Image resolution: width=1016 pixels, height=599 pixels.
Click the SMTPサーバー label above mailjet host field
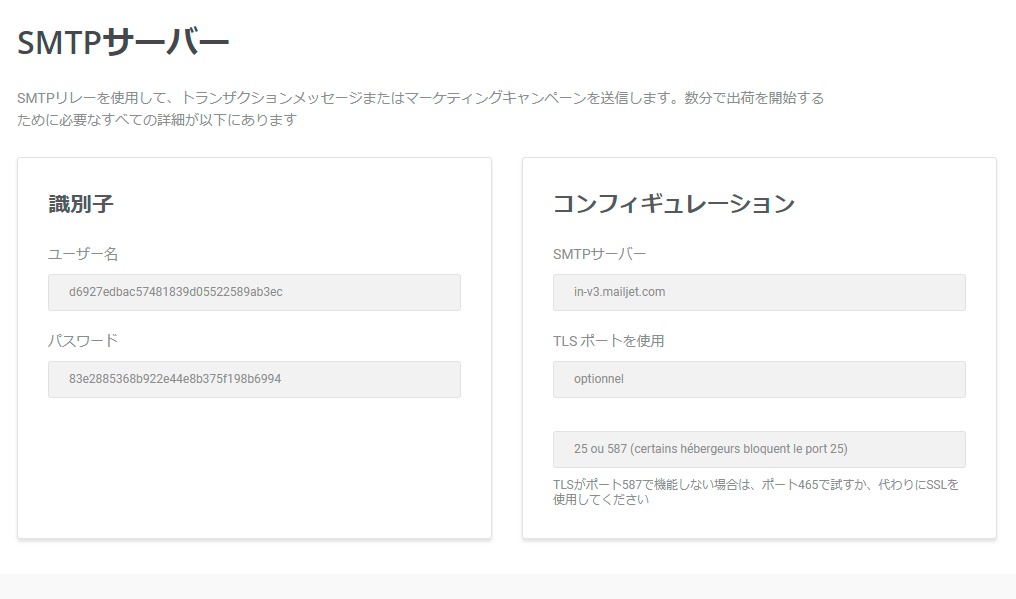click(x=599, y=254)
